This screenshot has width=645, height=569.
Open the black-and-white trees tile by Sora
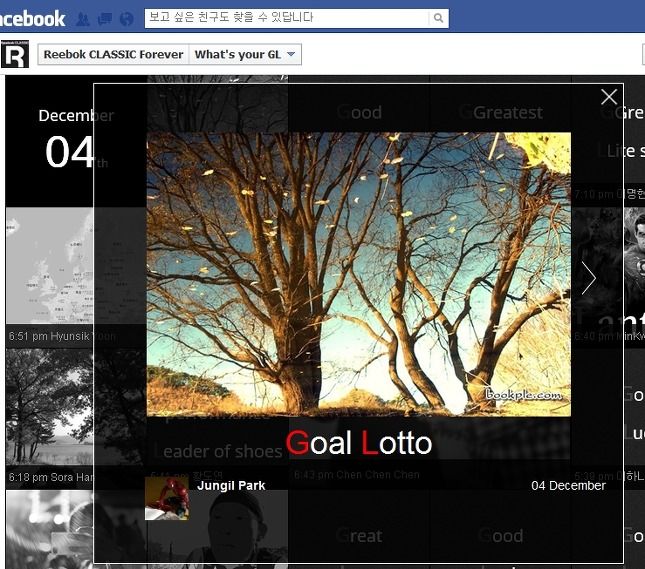pyautogui.click(x=49, y=407)
